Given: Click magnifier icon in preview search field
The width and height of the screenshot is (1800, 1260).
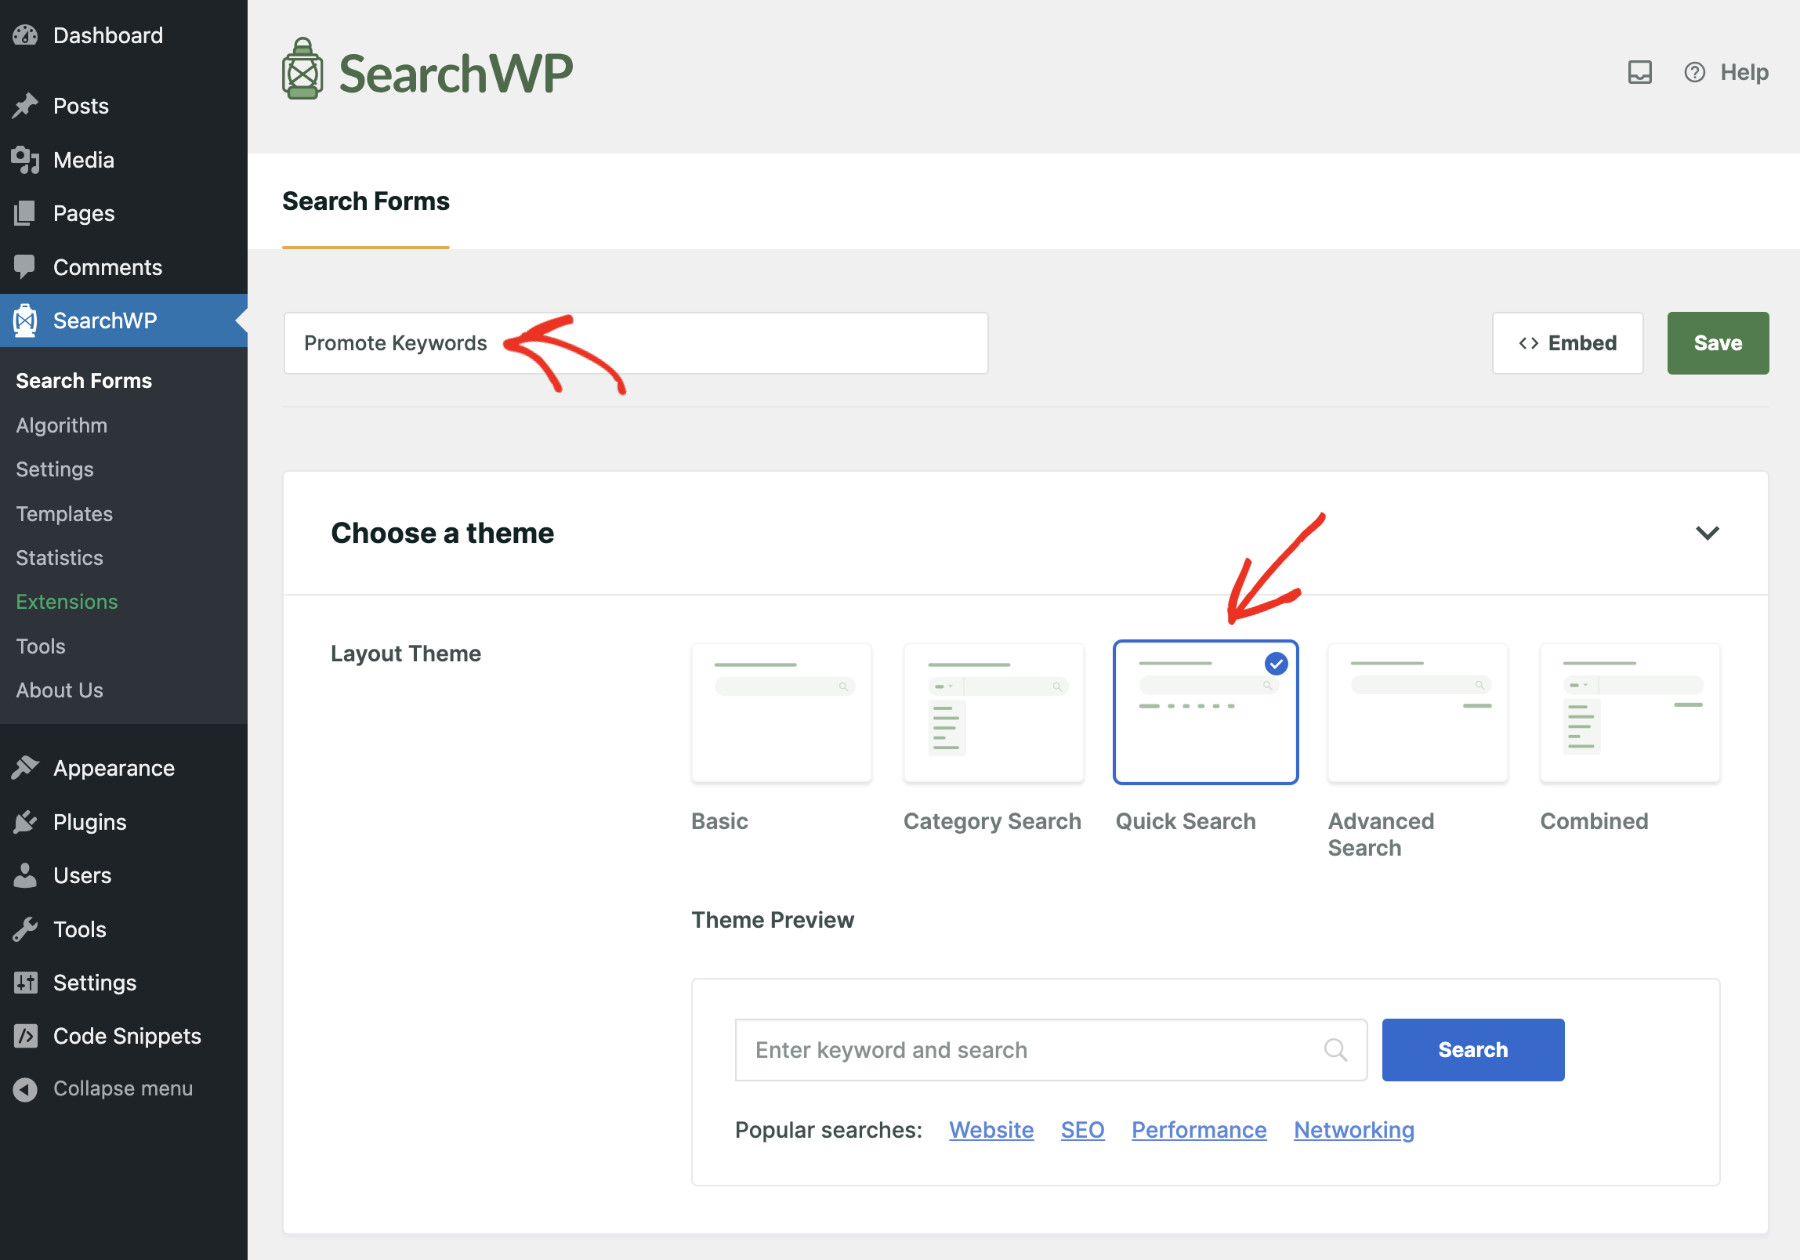Looking at the screenshot, I should (x=1335, y=1050).
